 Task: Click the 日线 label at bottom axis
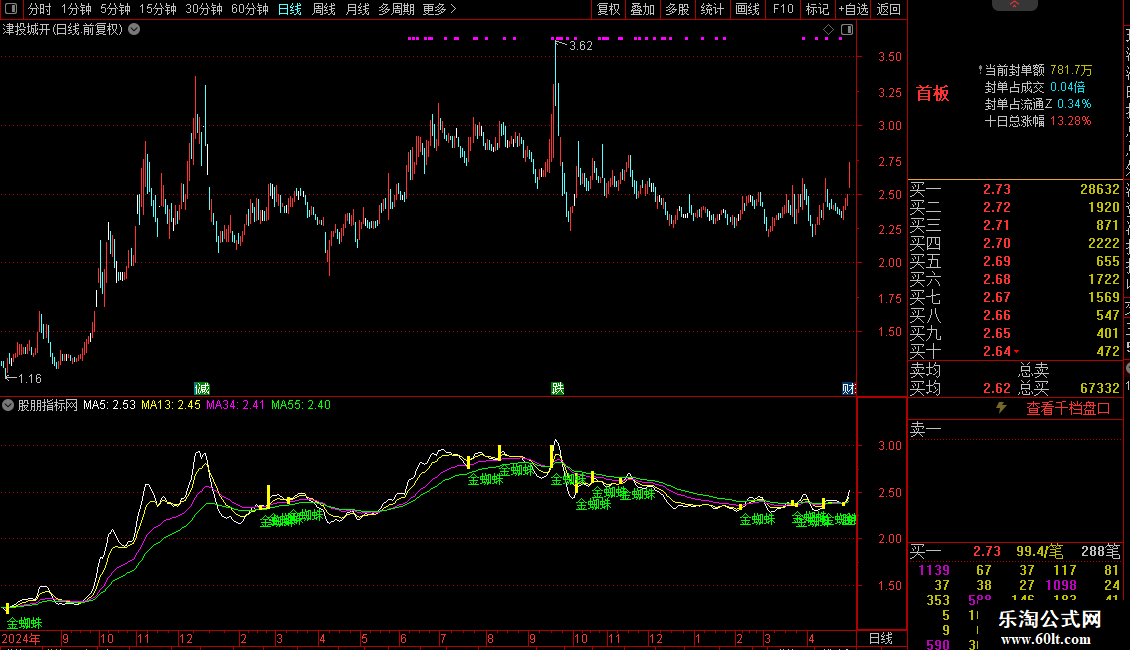pyautogui.click(x=881, y=638)
